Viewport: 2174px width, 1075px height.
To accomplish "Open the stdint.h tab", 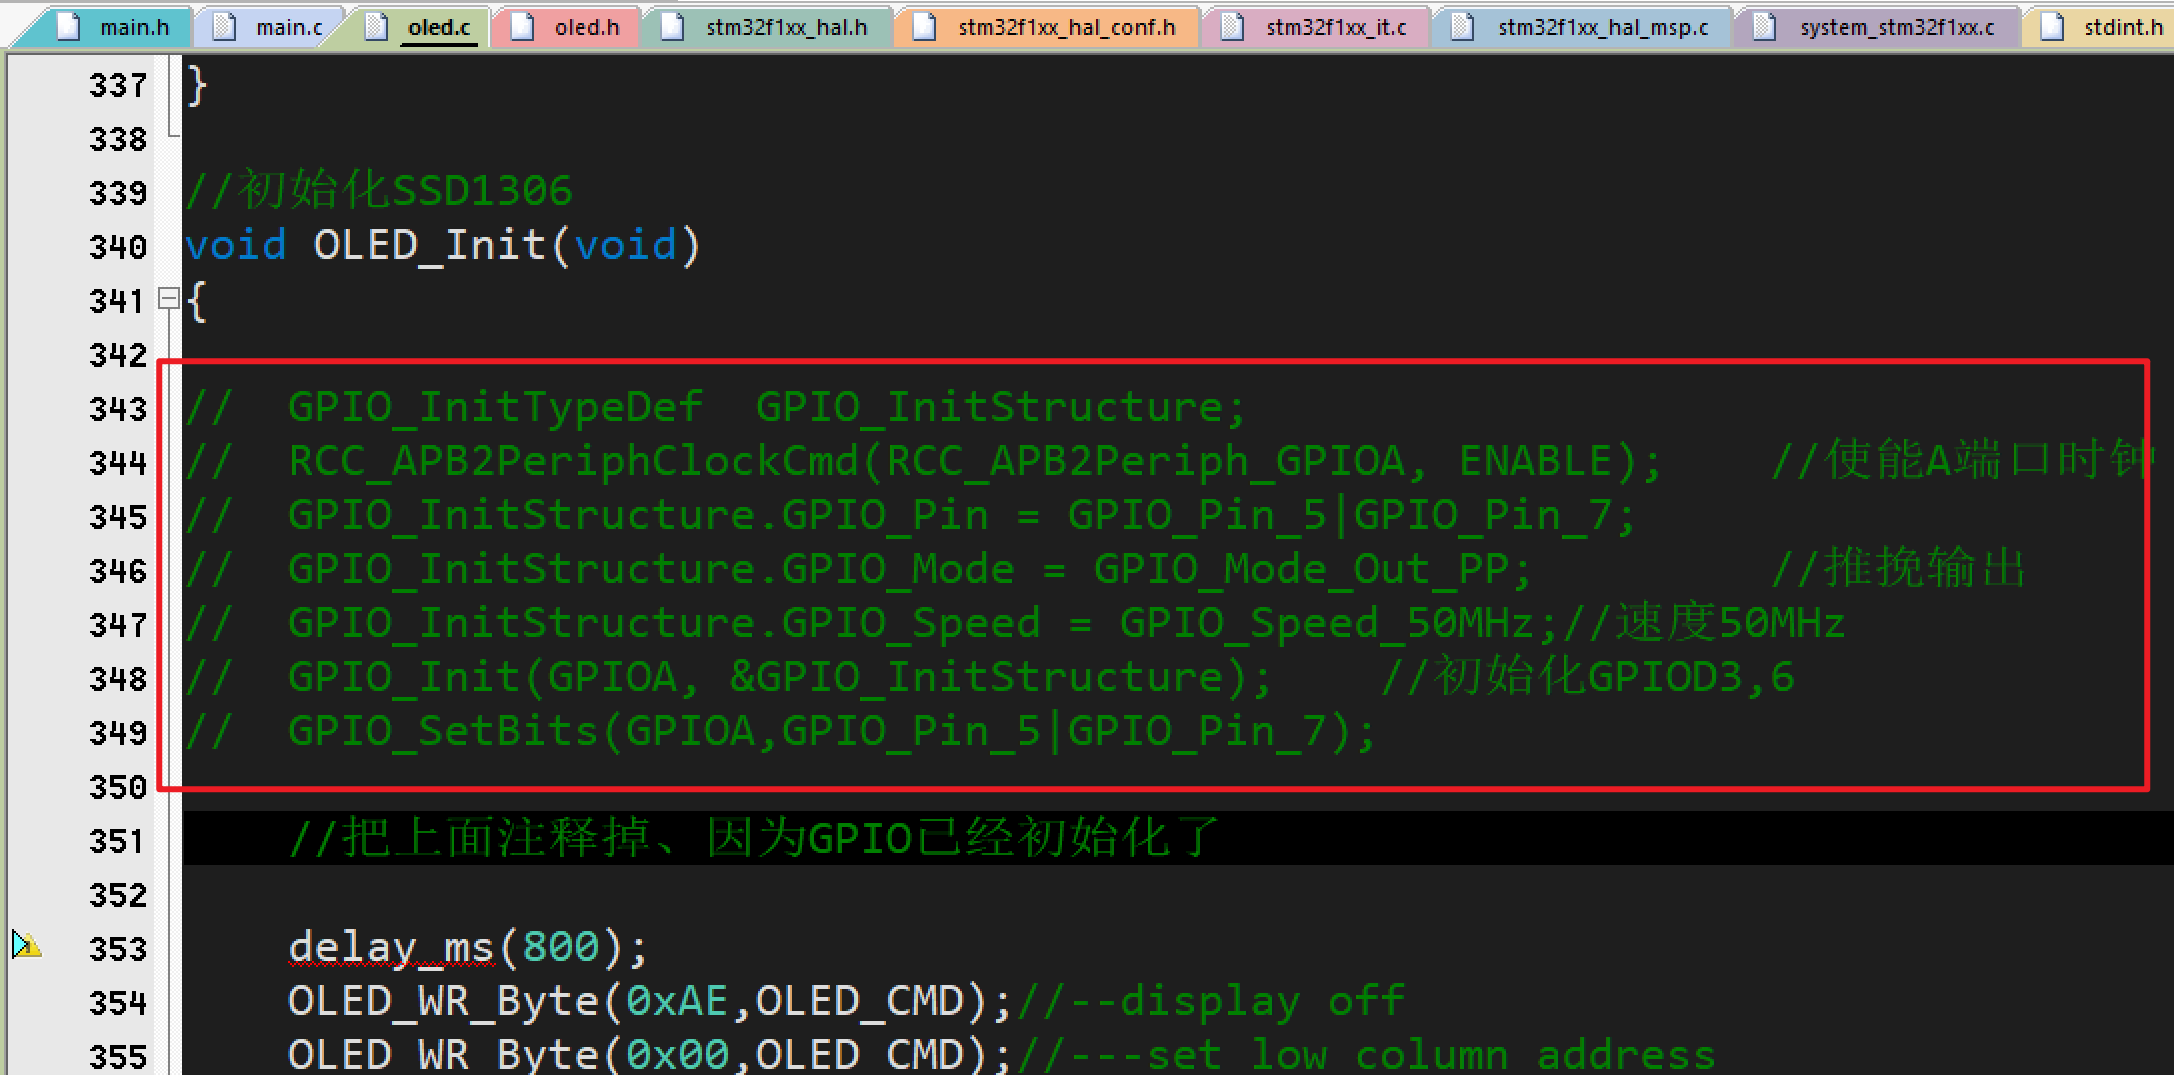I will [2100, 27].
